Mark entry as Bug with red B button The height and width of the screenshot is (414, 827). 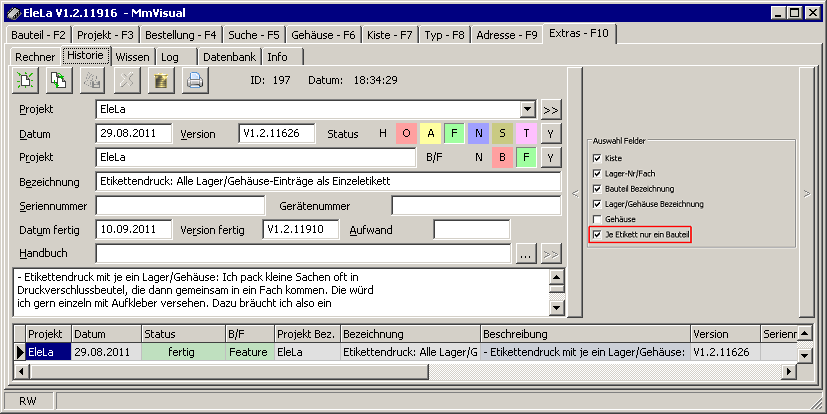click(x=502, y=158)
